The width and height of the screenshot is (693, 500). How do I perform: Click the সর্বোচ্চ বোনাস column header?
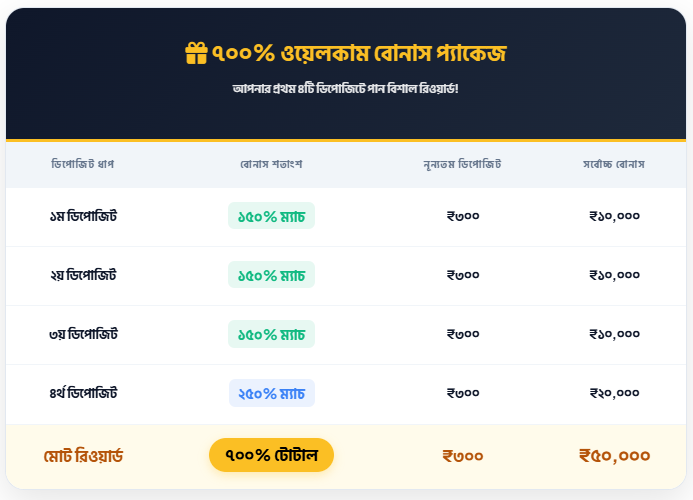614,163
